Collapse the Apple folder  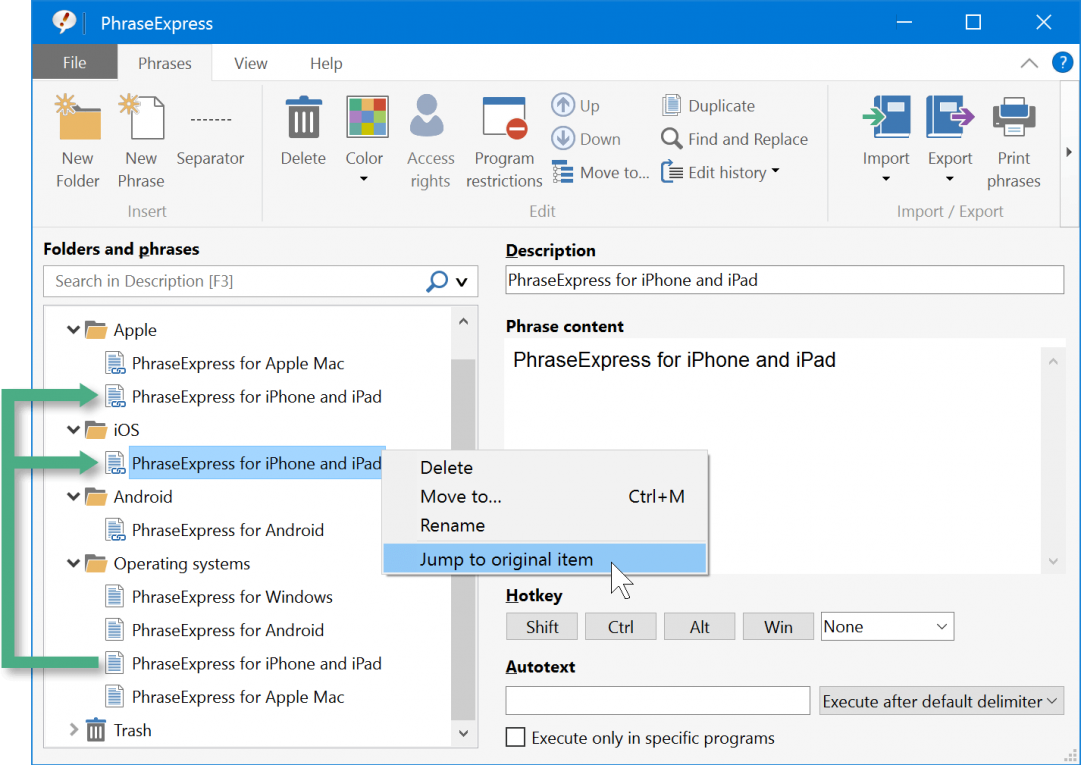coord(73,329)
